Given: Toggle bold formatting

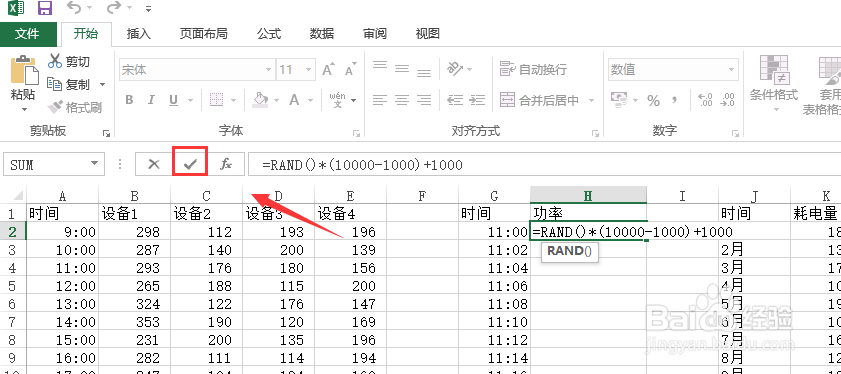Looking at the screenshot, I should 129,100.
